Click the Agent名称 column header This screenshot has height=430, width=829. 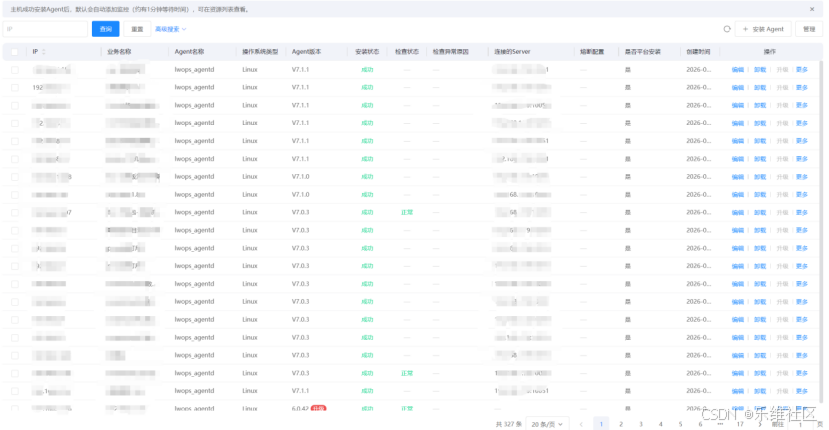pos(189,52)
